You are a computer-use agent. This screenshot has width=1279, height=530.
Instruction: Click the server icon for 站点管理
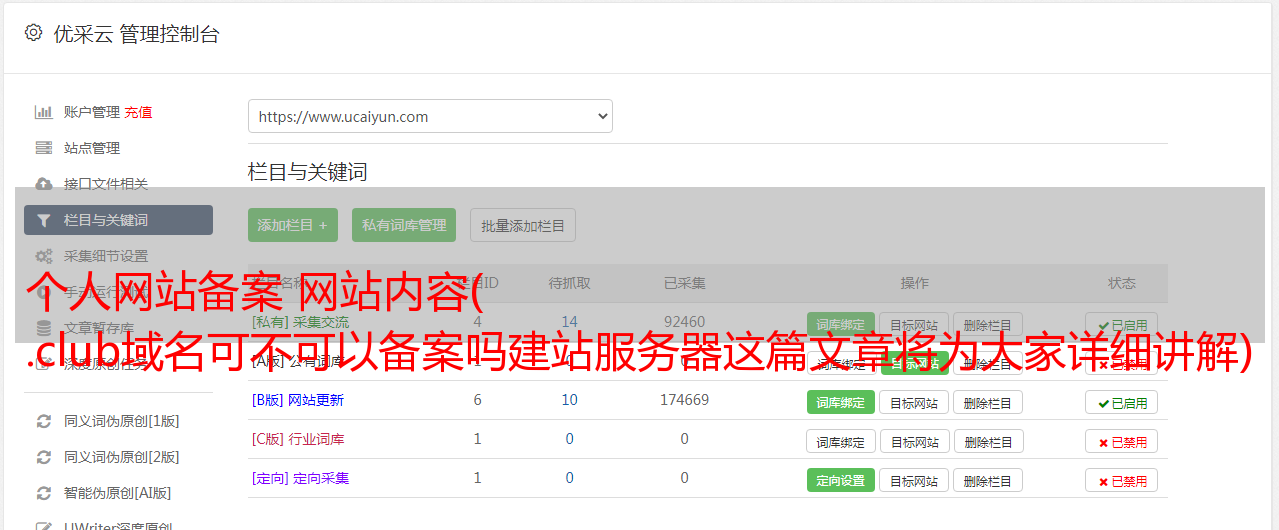coord(44,148)
